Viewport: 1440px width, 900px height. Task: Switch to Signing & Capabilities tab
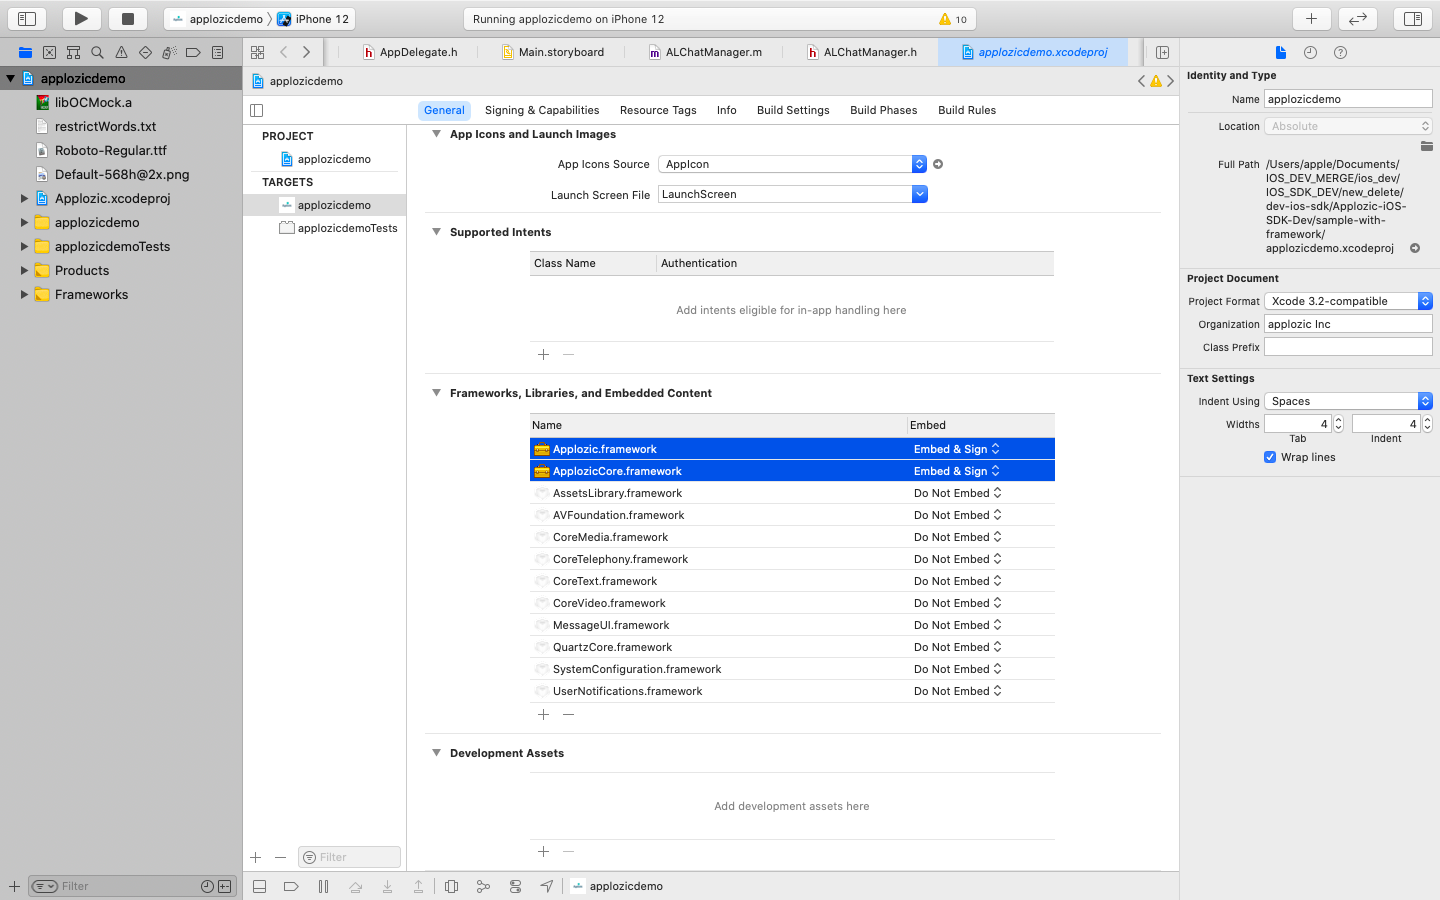pos(542,110)
